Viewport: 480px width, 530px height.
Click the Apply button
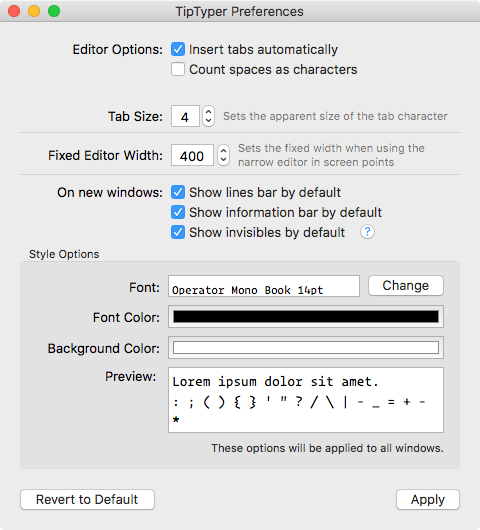coord(428,499)
